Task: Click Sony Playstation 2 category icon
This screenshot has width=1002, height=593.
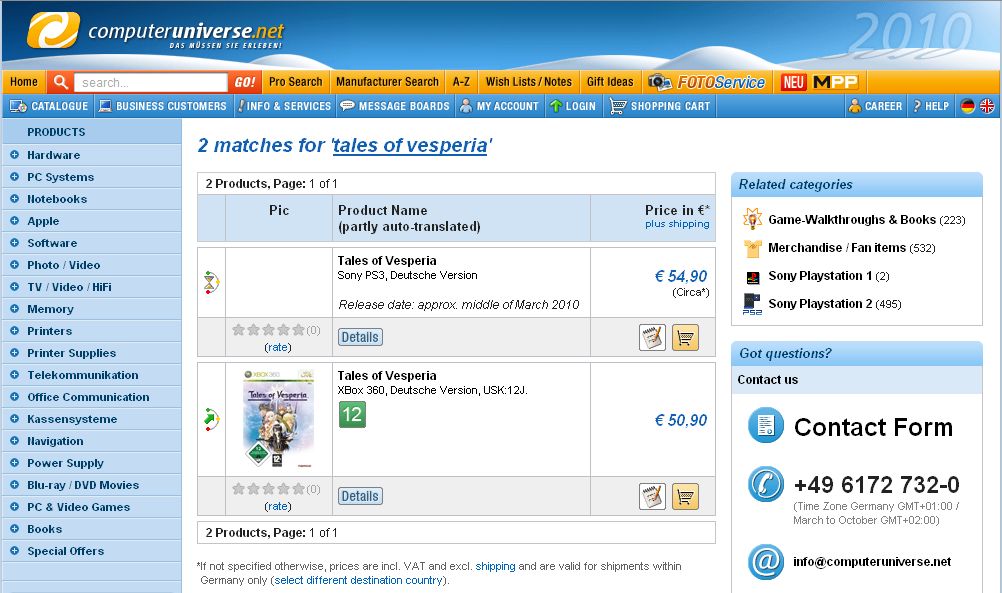Action: 752,304
